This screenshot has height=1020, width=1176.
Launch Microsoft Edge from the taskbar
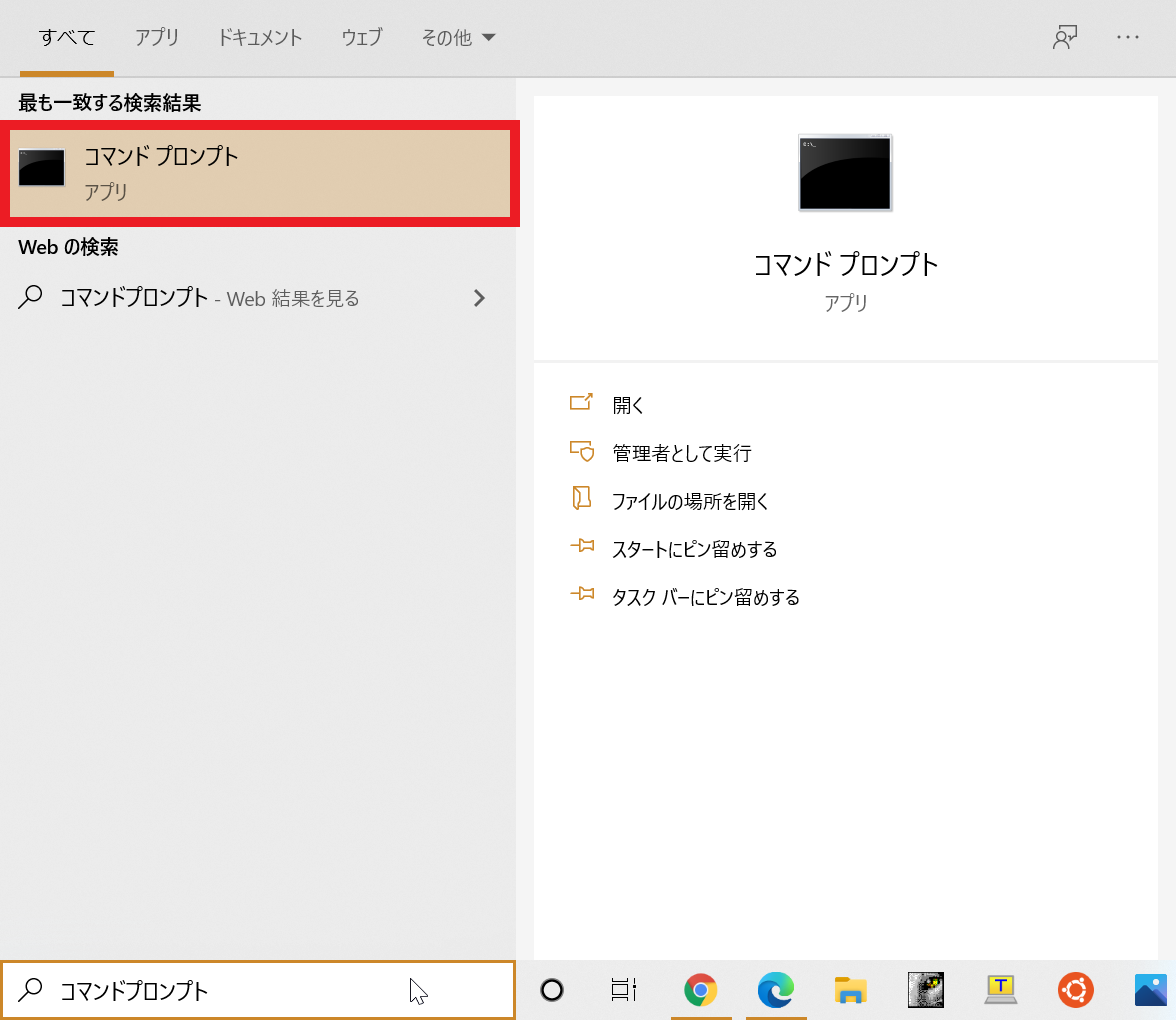(776, 990)
